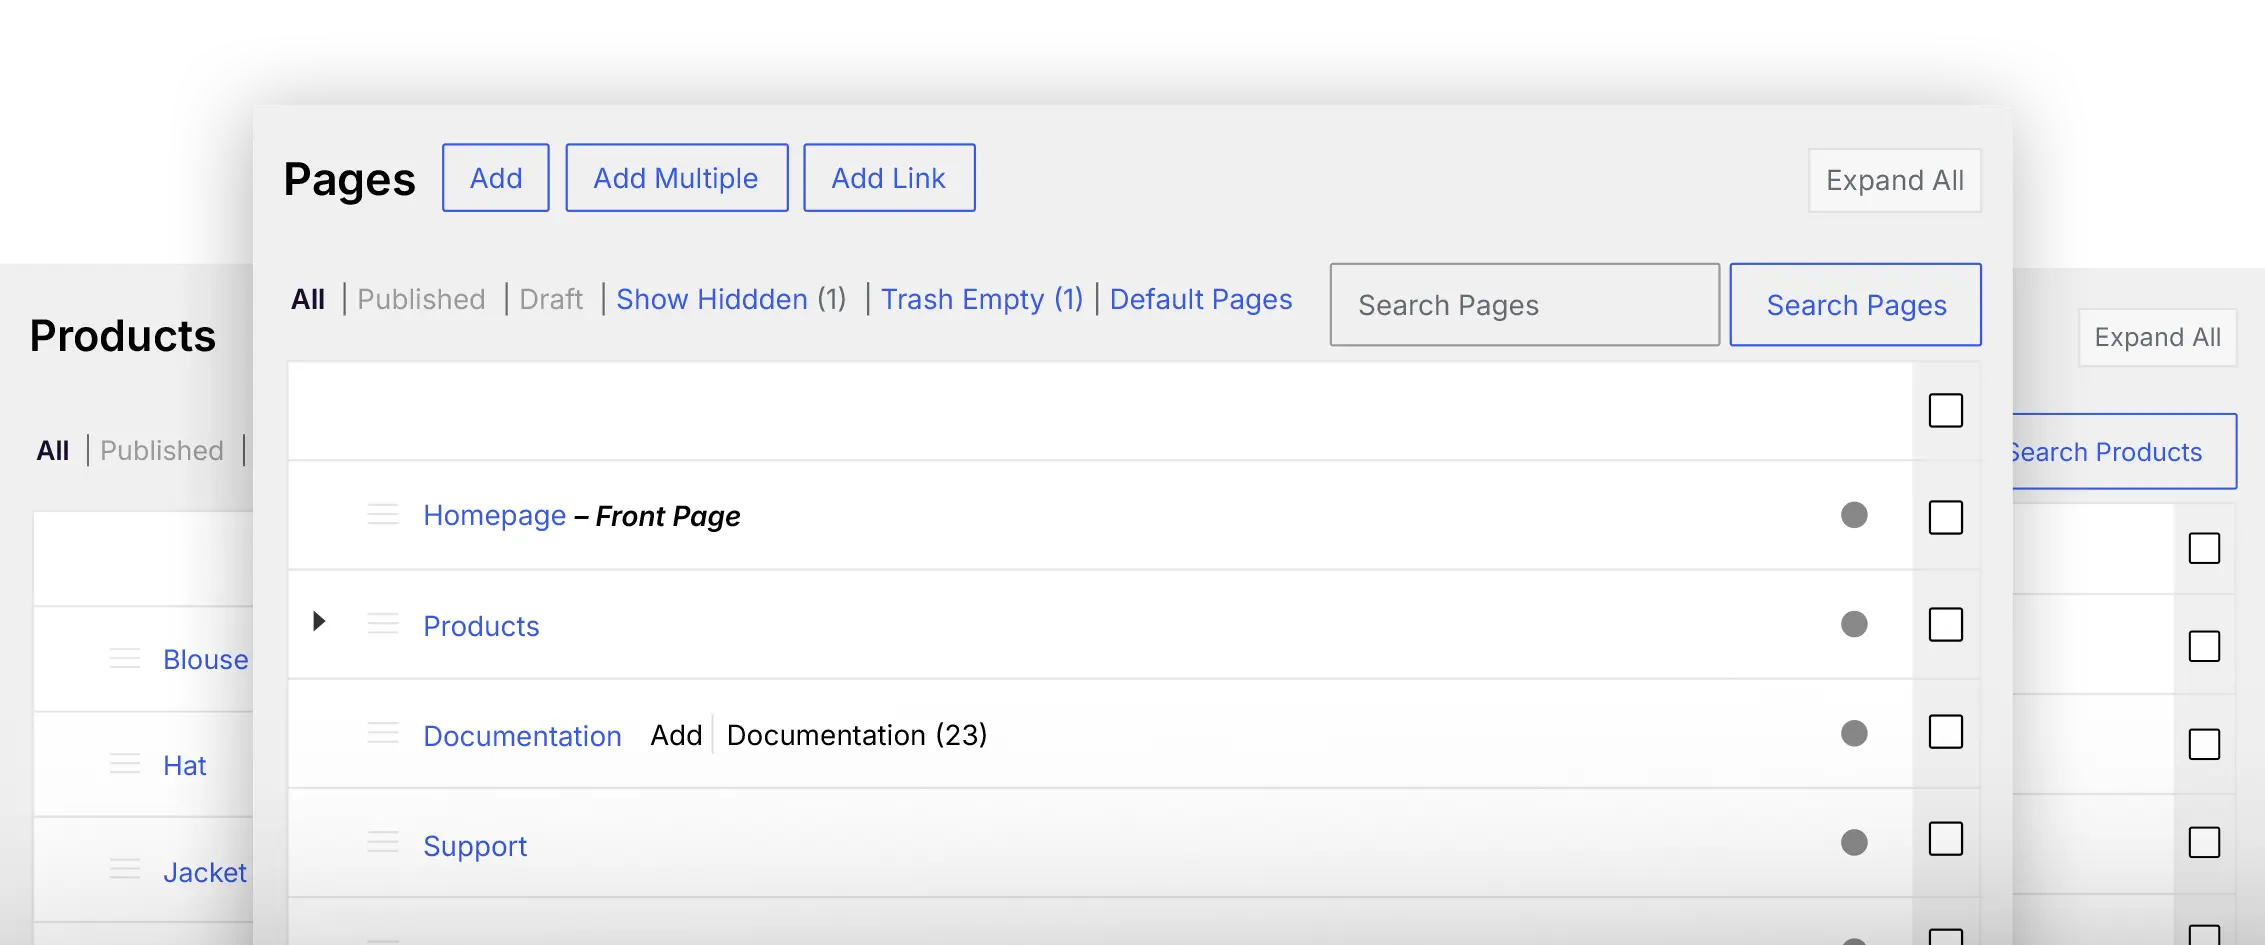
Task: Open the Documentation page link
Action: (x=522, y=736)
